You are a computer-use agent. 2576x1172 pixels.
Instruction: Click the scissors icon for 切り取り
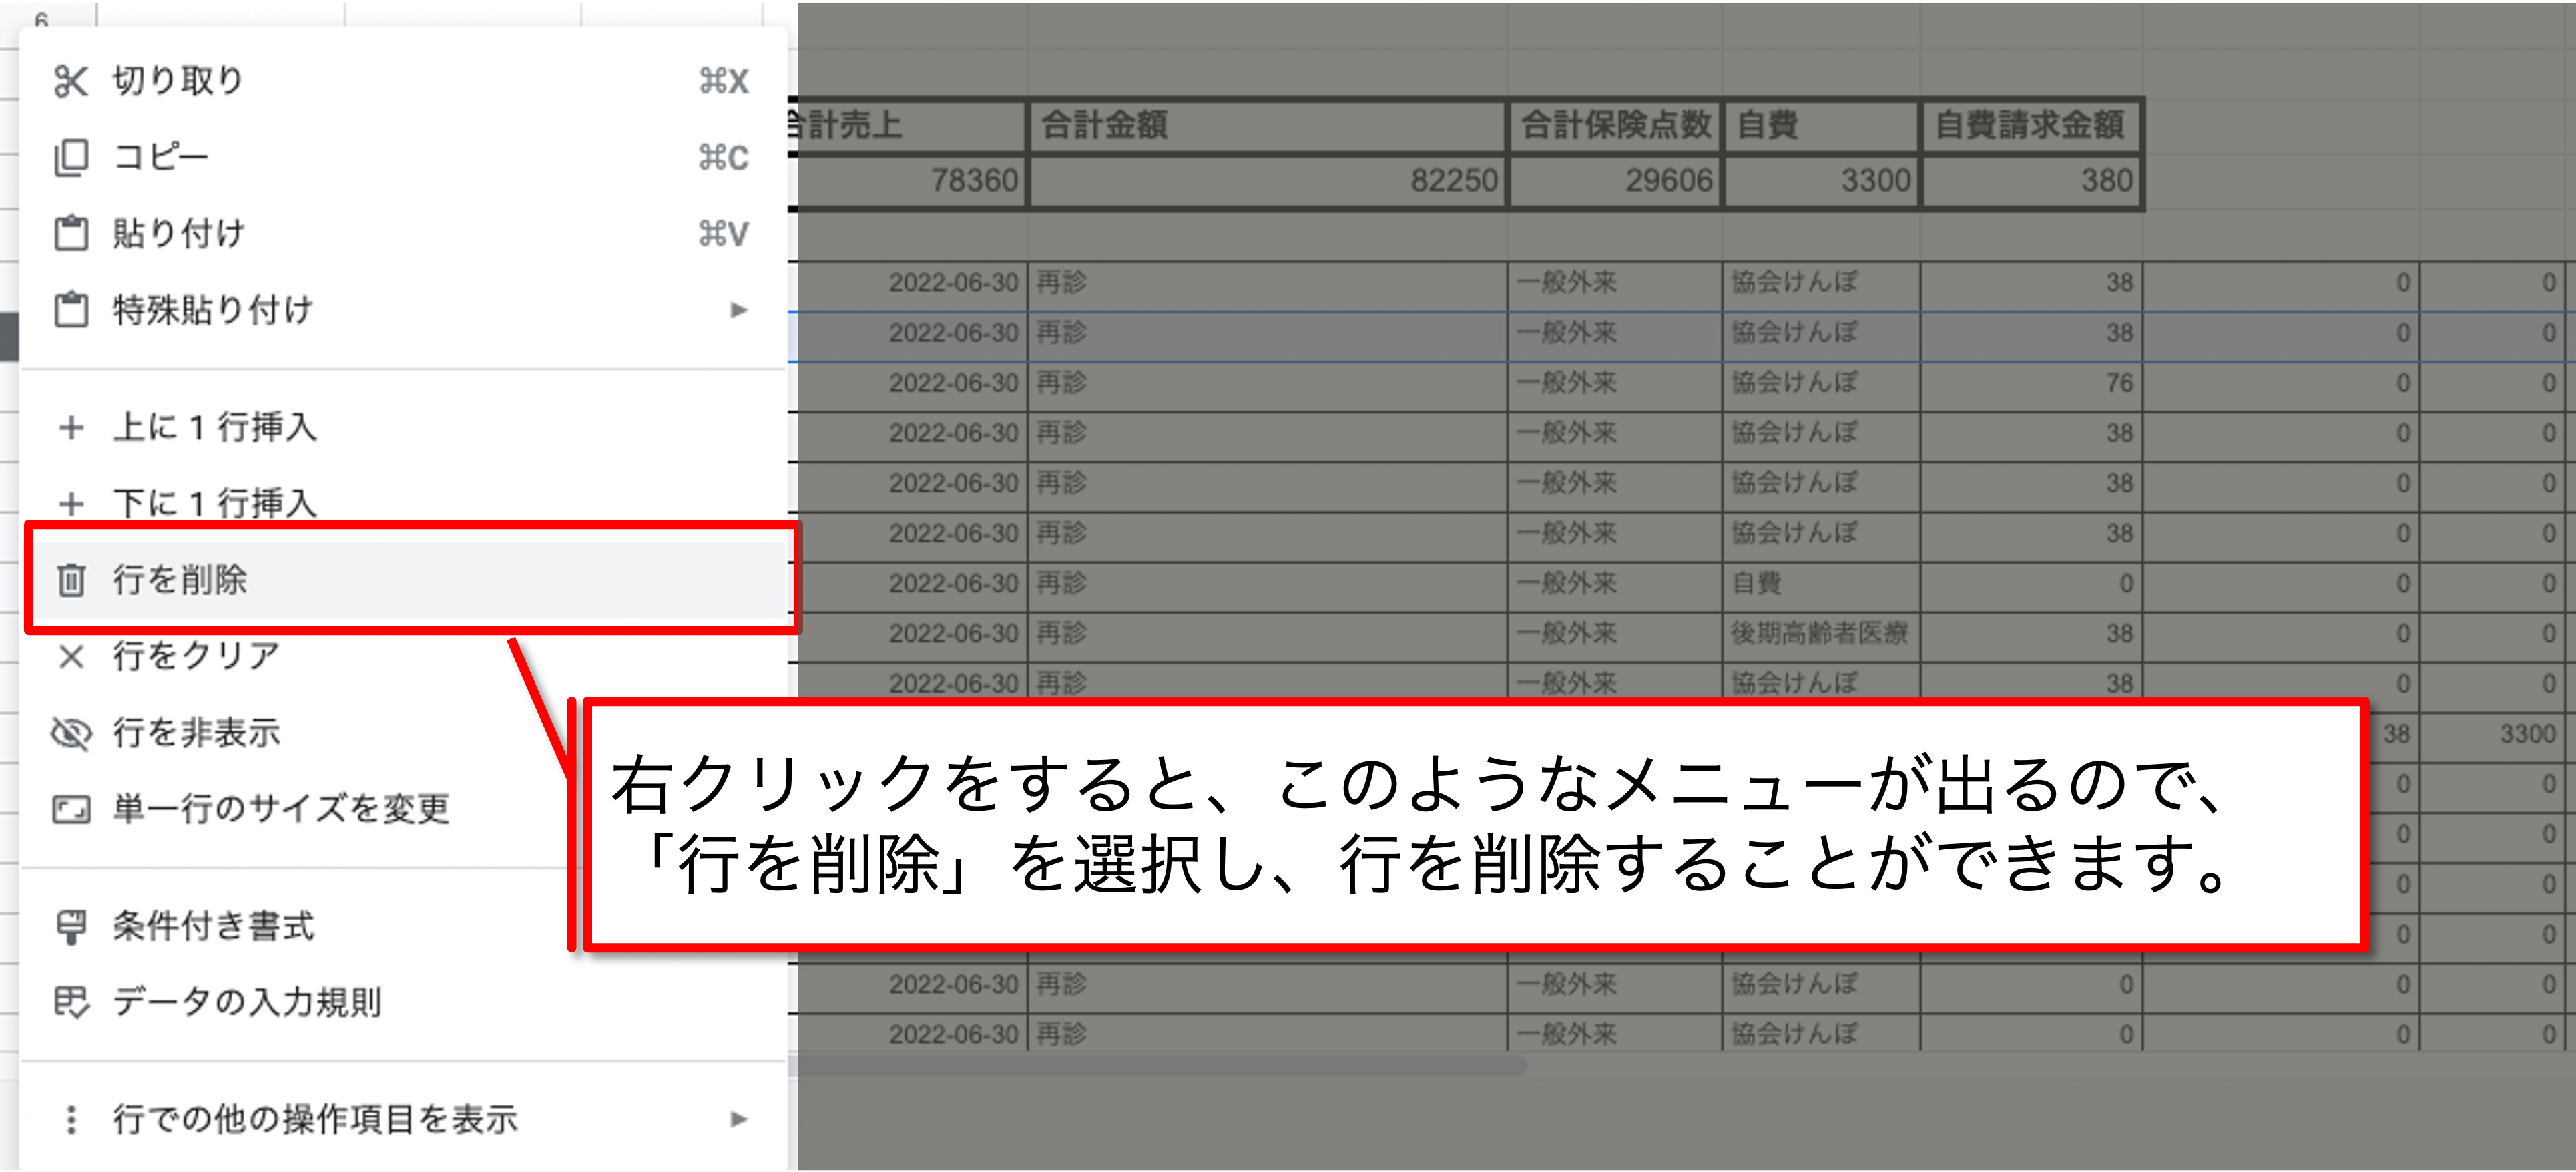(71, 81)
